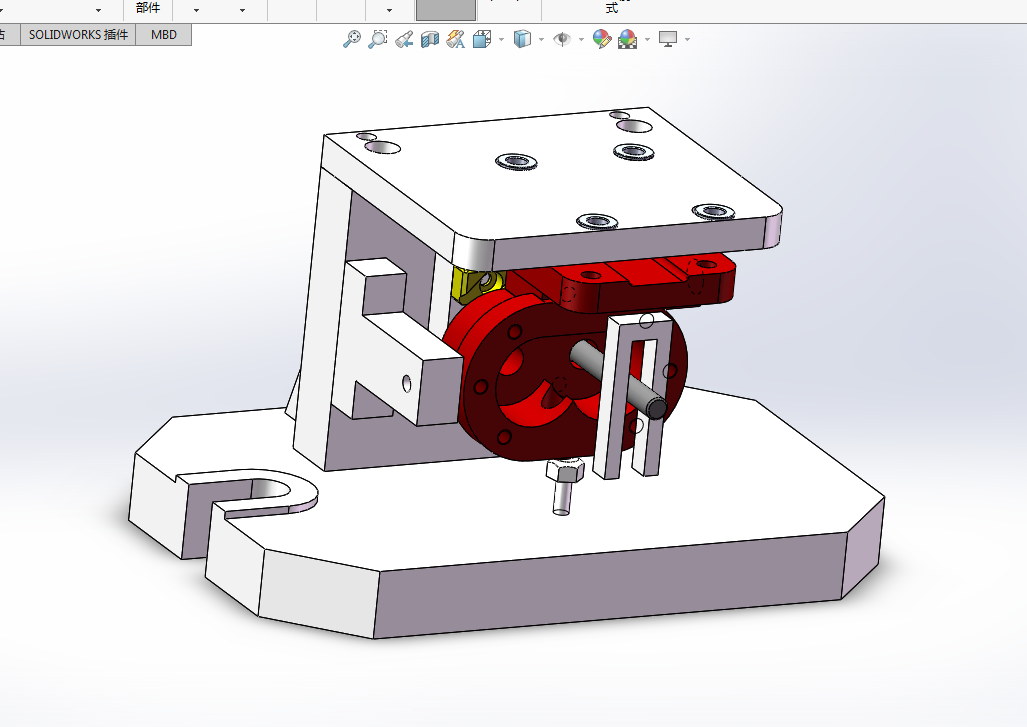The image size is (1027, 727).
Task: Expand the Hide/Show Items dropdown arrow
Action: [x=582, y=40]
